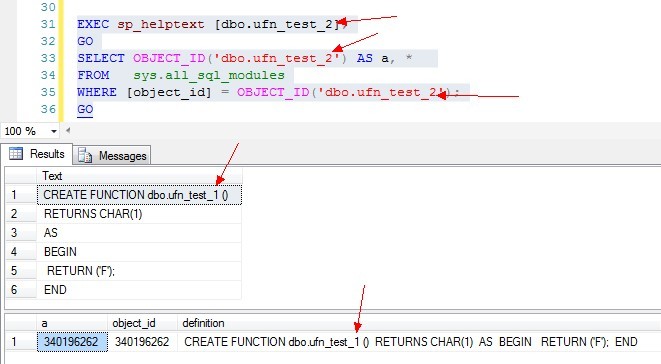Place cursor on line 31 EXEC statement
The width and height of the screenshot is (661, 364).
pyautogui.click(x=211, y=24)
